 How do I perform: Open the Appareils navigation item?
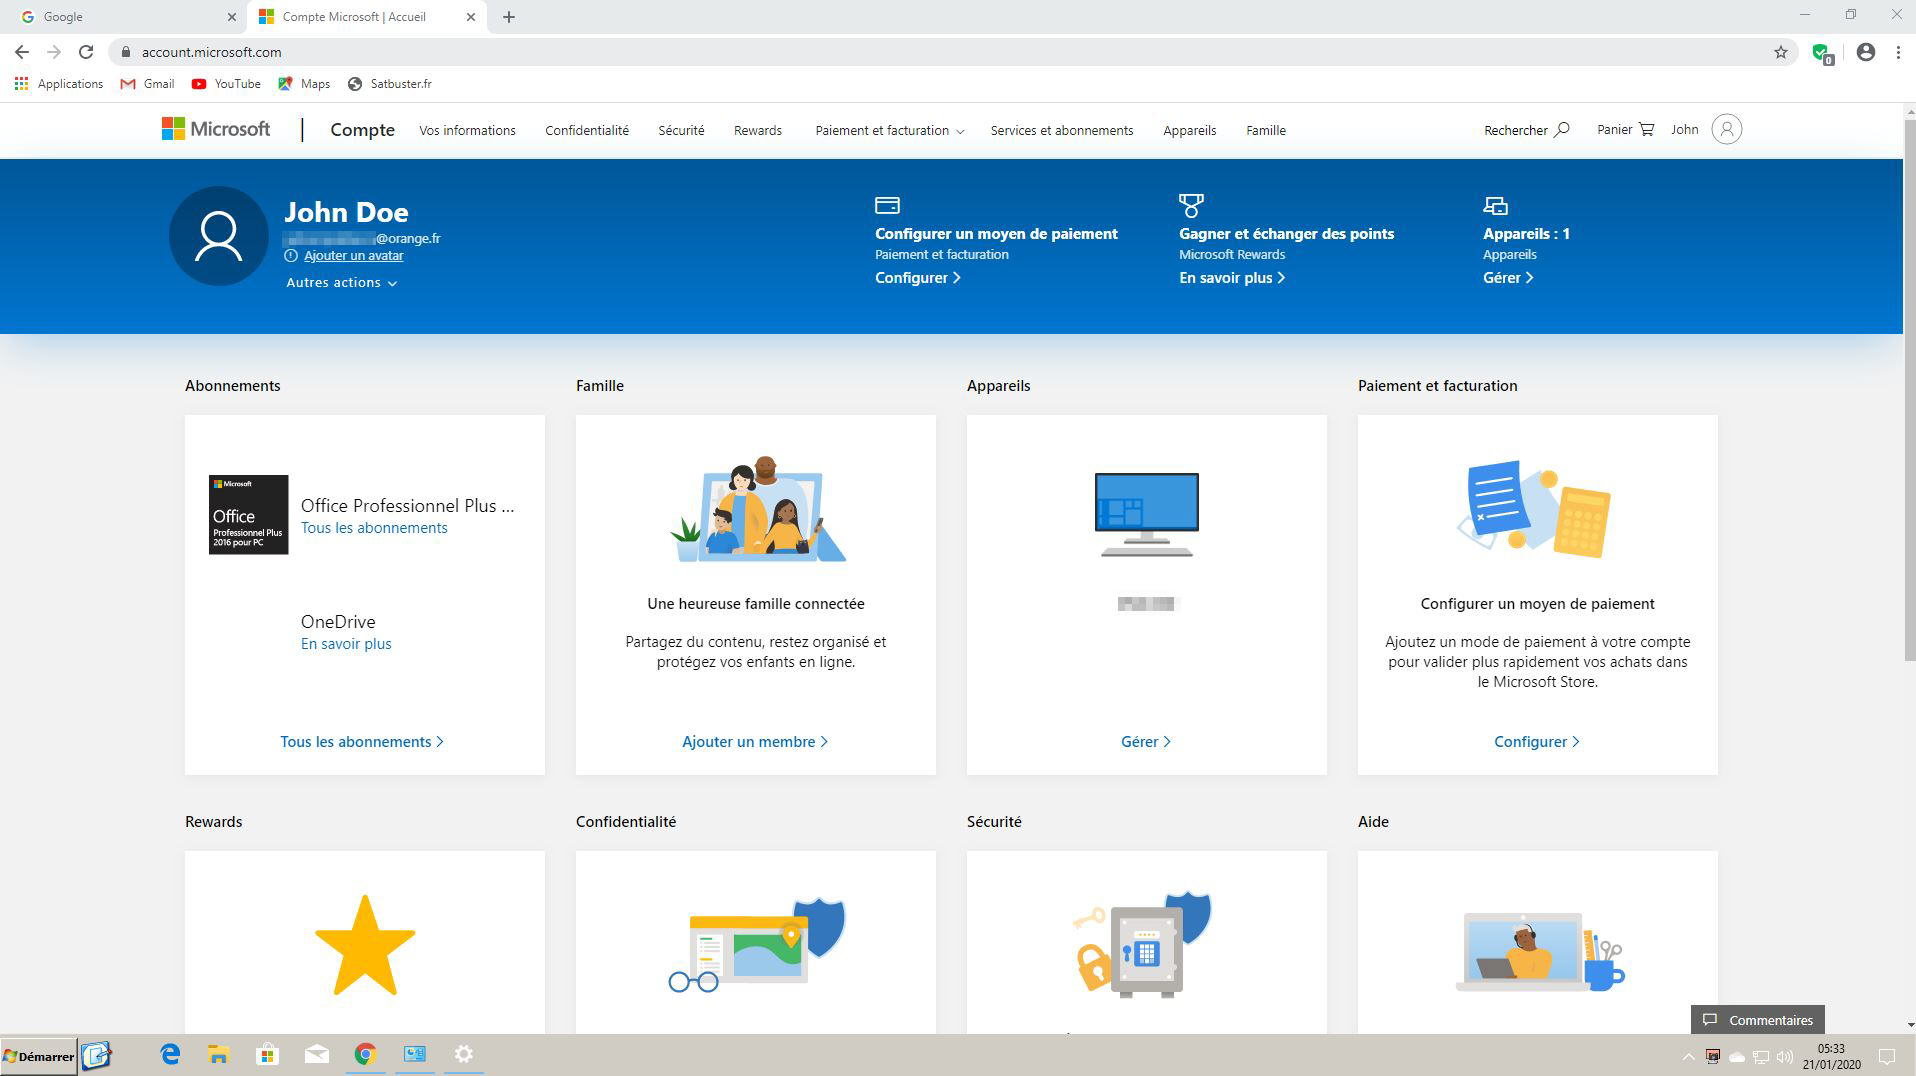pos(1189,130)
